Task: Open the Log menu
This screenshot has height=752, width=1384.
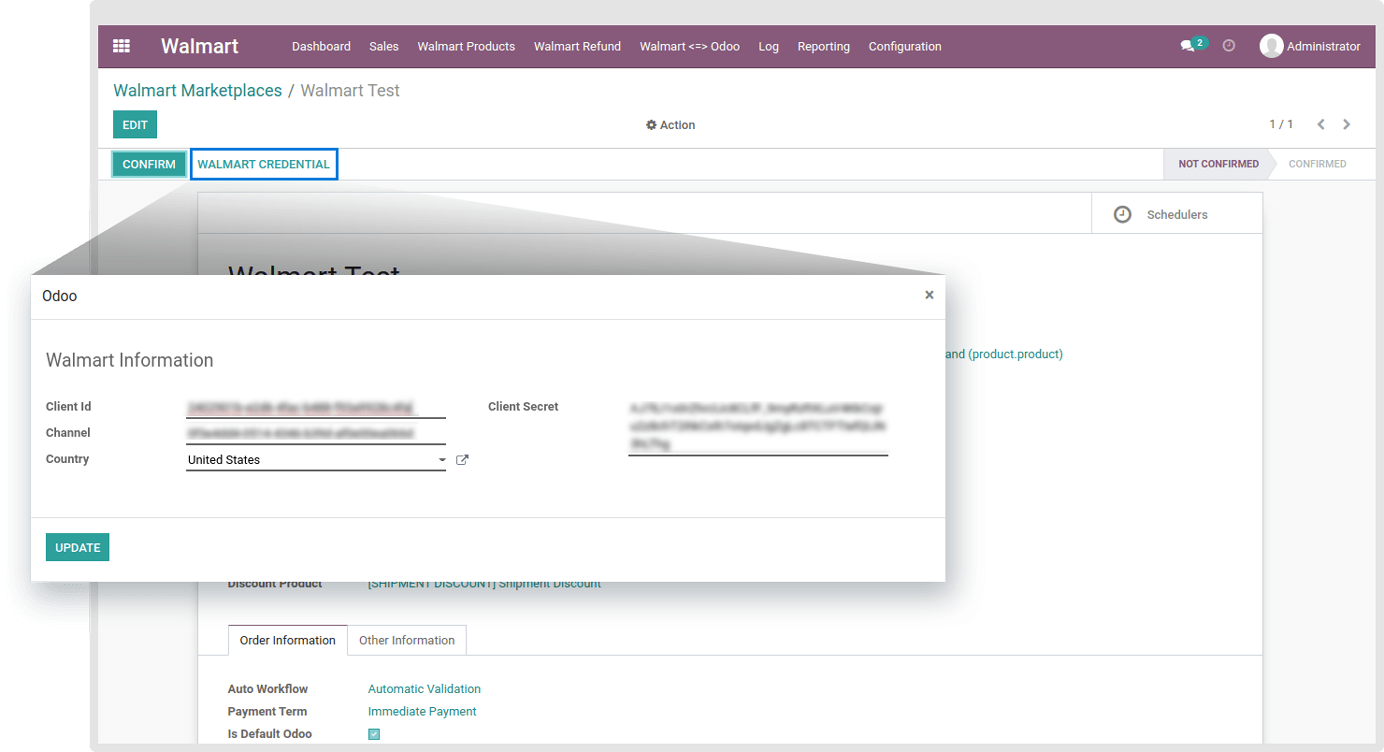Action: pyautogui.click(x=768, y=46)
